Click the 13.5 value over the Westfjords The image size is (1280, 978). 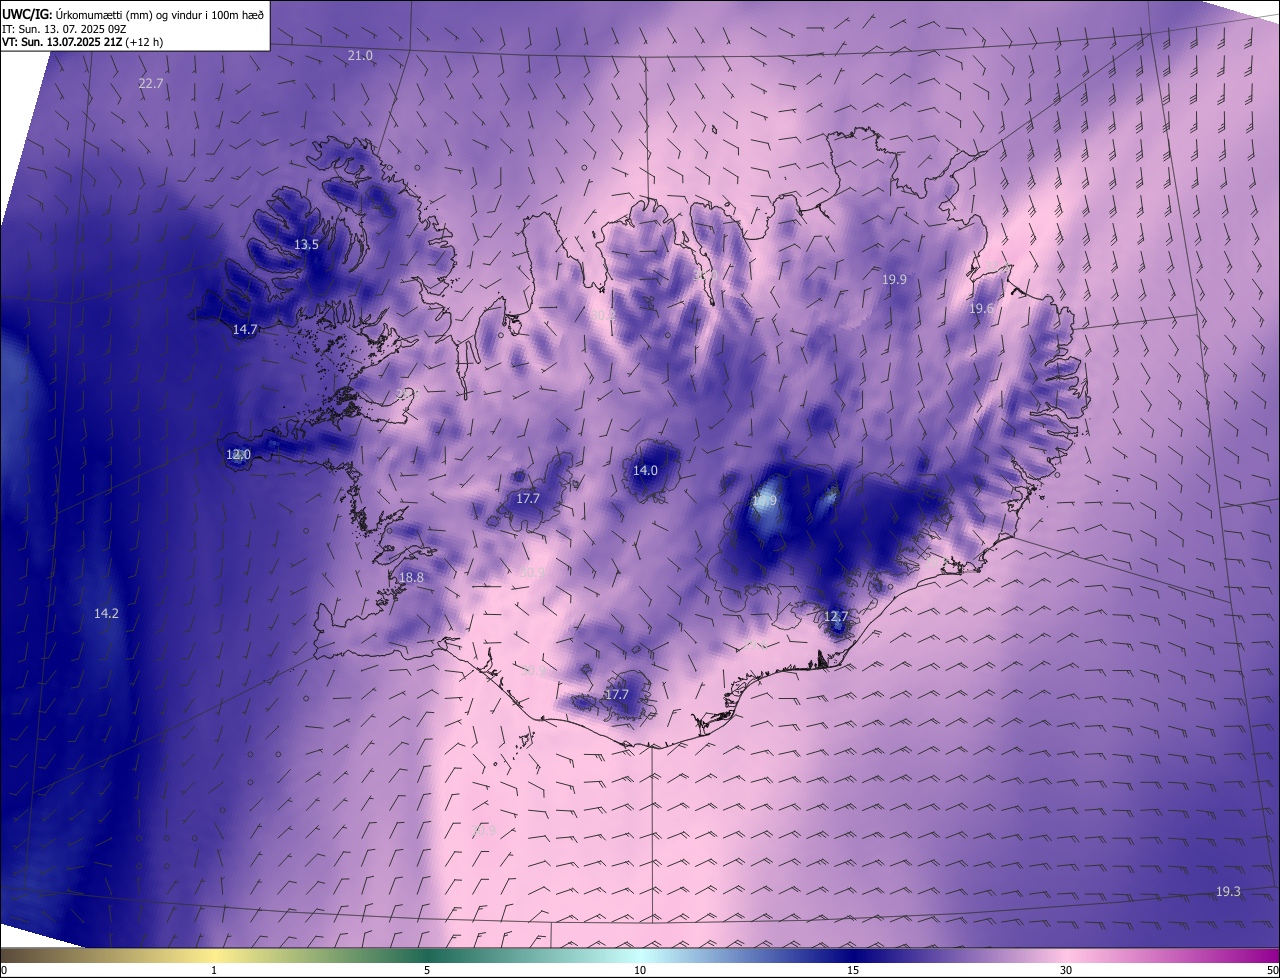point(306,245)
